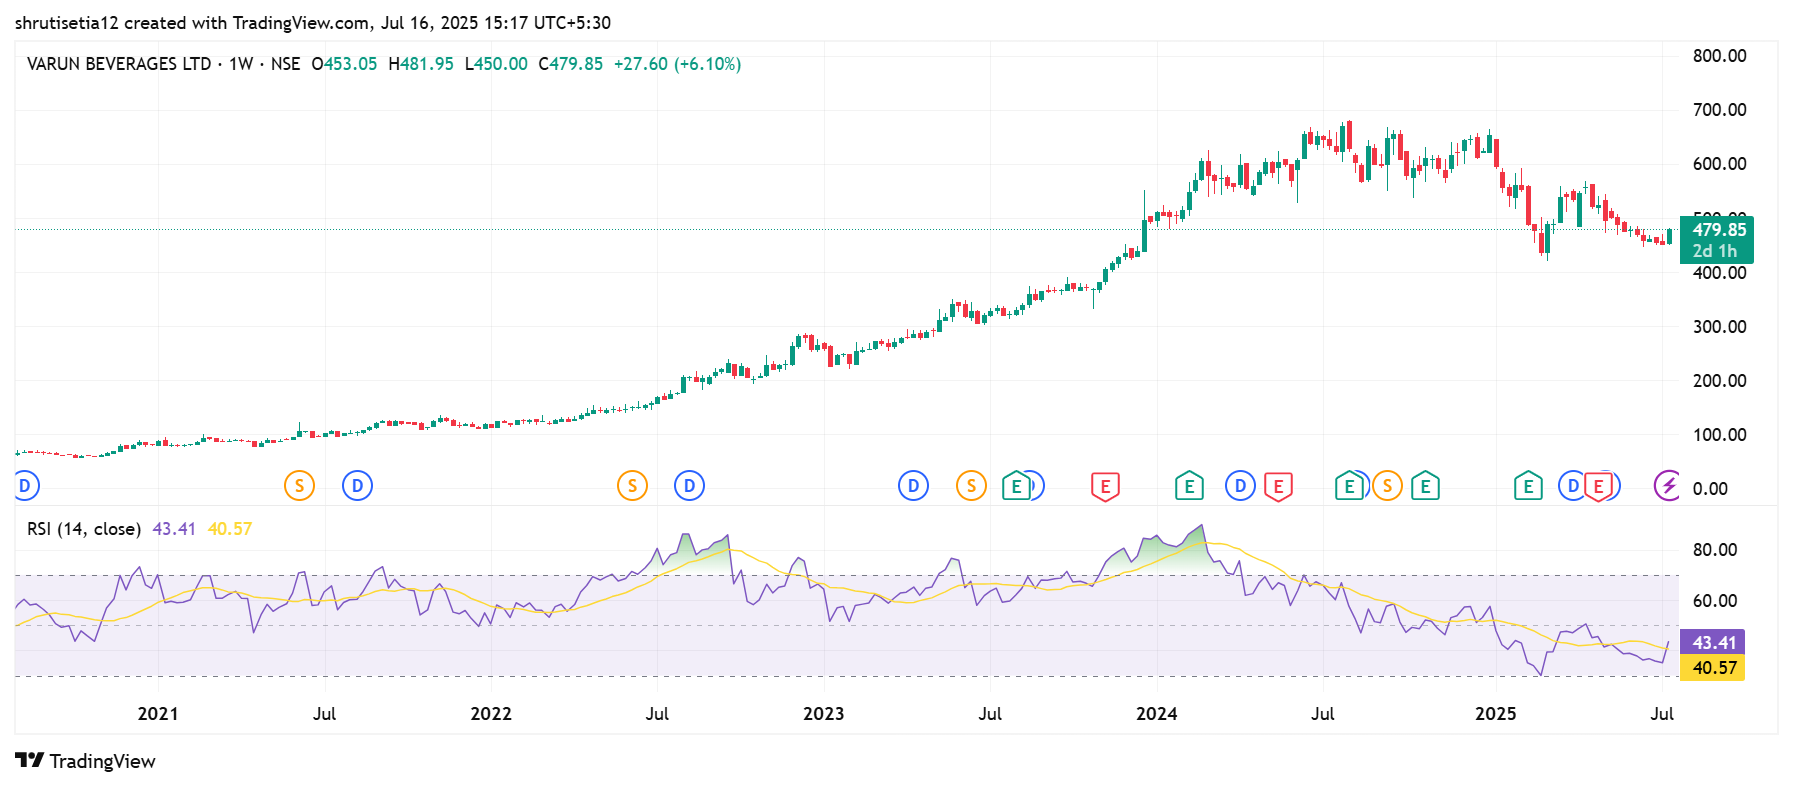Click yellow 40.57 tag on RSI scale
The width and height of the screenshot is (1793, 787).
click(1713, 667)
